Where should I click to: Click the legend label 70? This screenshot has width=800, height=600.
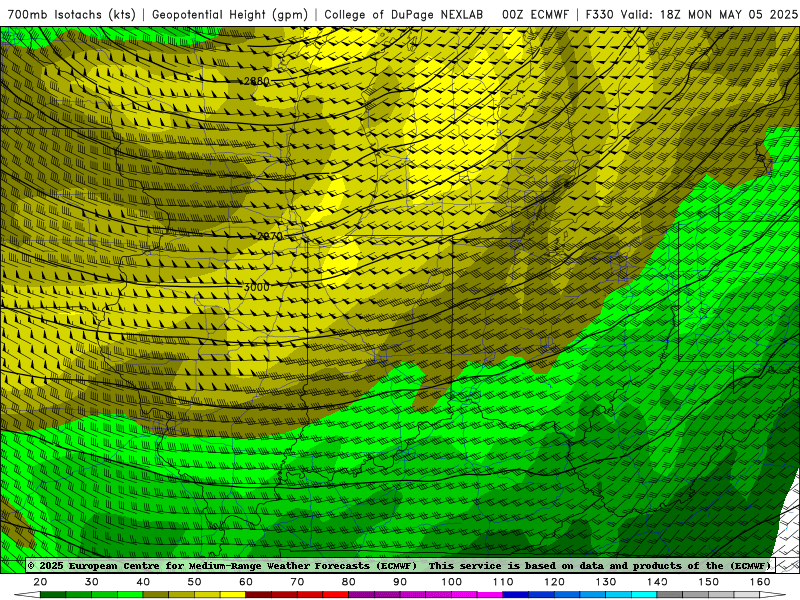pos(297,582)
